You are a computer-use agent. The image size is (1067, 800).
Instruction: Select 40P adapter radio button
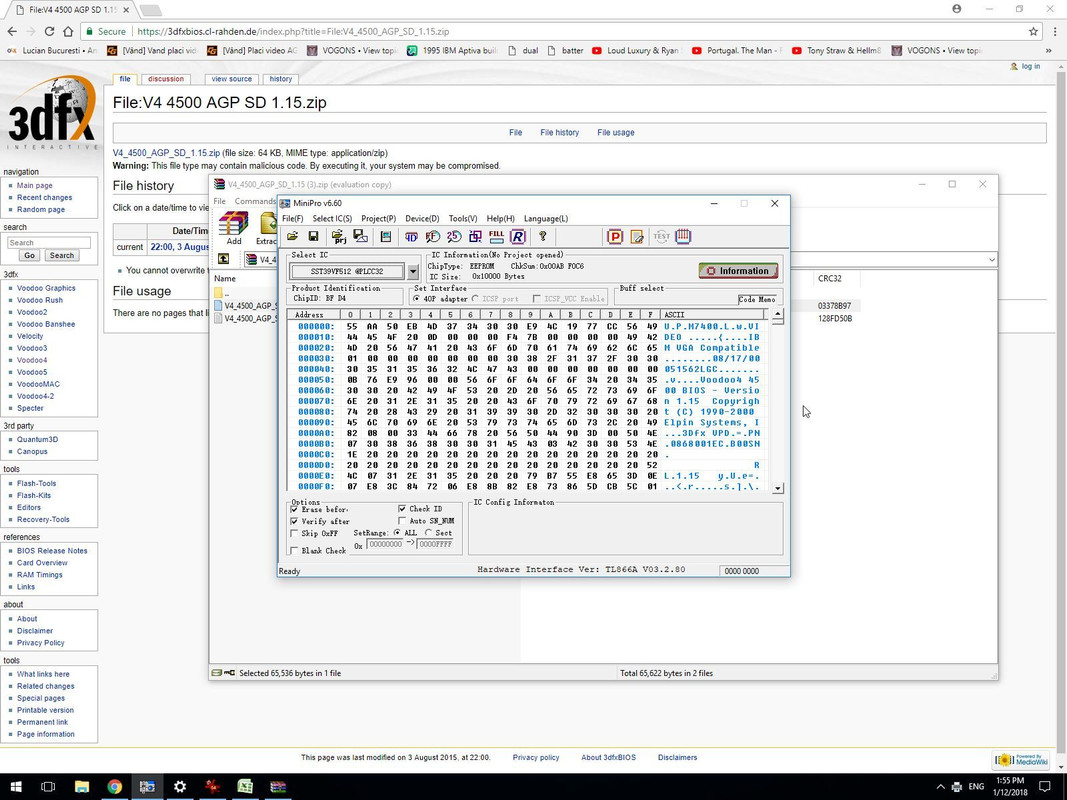tap(416, 299)
